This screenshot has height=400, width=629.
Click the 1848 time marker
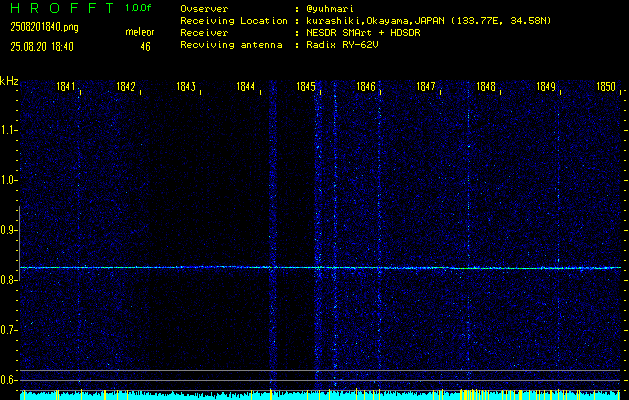486,86
